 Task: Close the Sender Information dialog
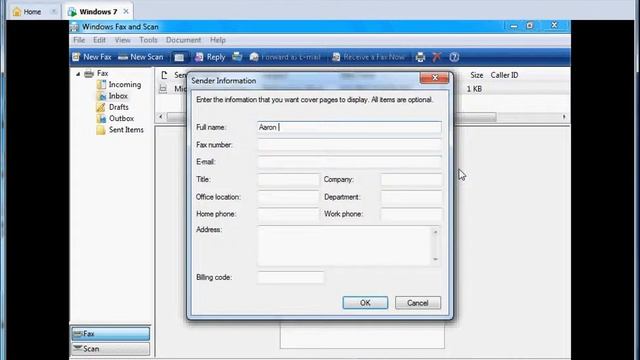click(x=435, y=78)
